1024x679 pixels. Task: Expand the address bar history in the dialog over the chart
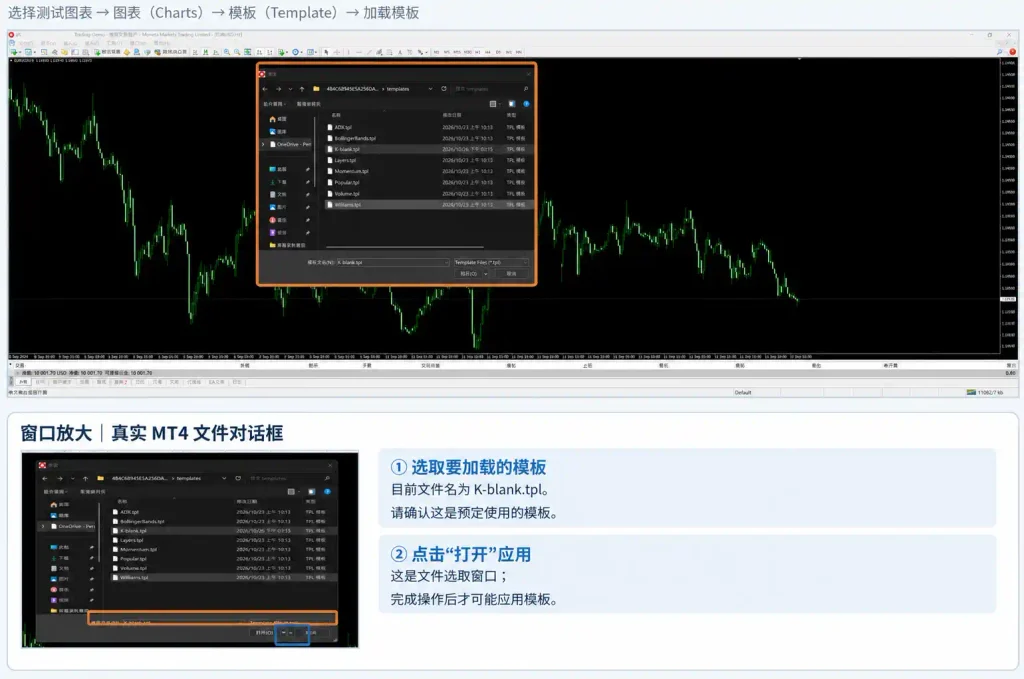click(430, 89)
